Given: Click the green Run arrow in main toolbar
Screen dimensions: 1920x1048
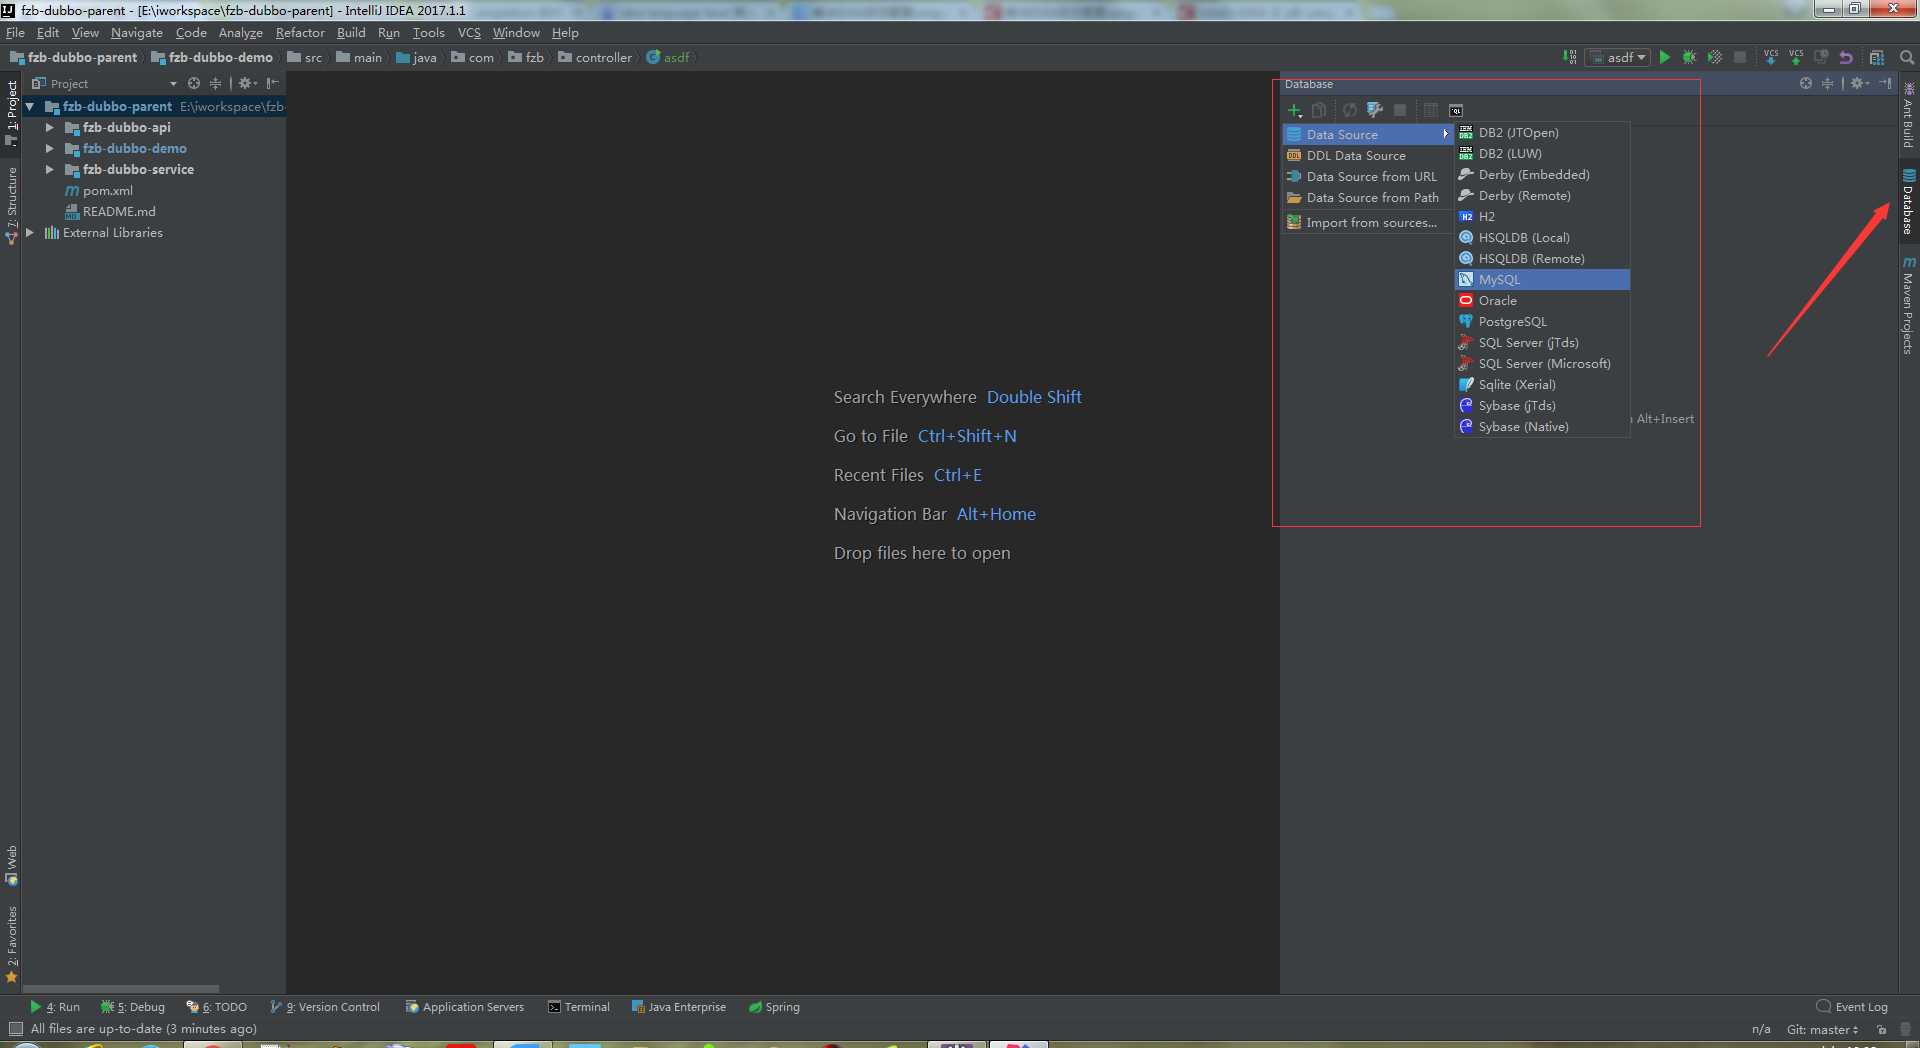Looking at the screenshot, I should 1665,57.
